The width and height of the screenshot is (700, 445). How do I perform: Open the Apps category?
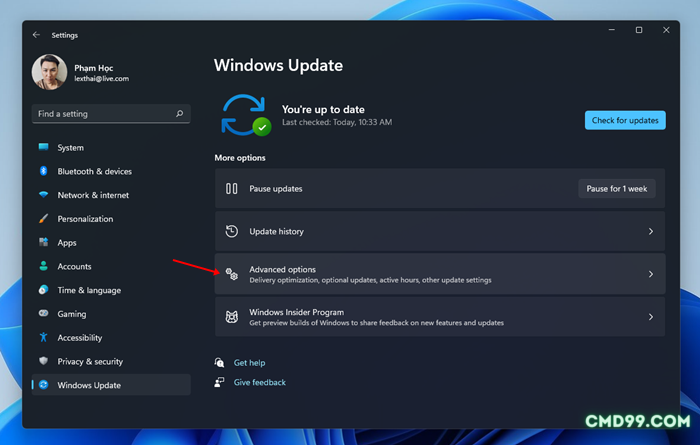pyautogui.click(x=111, y=243)
